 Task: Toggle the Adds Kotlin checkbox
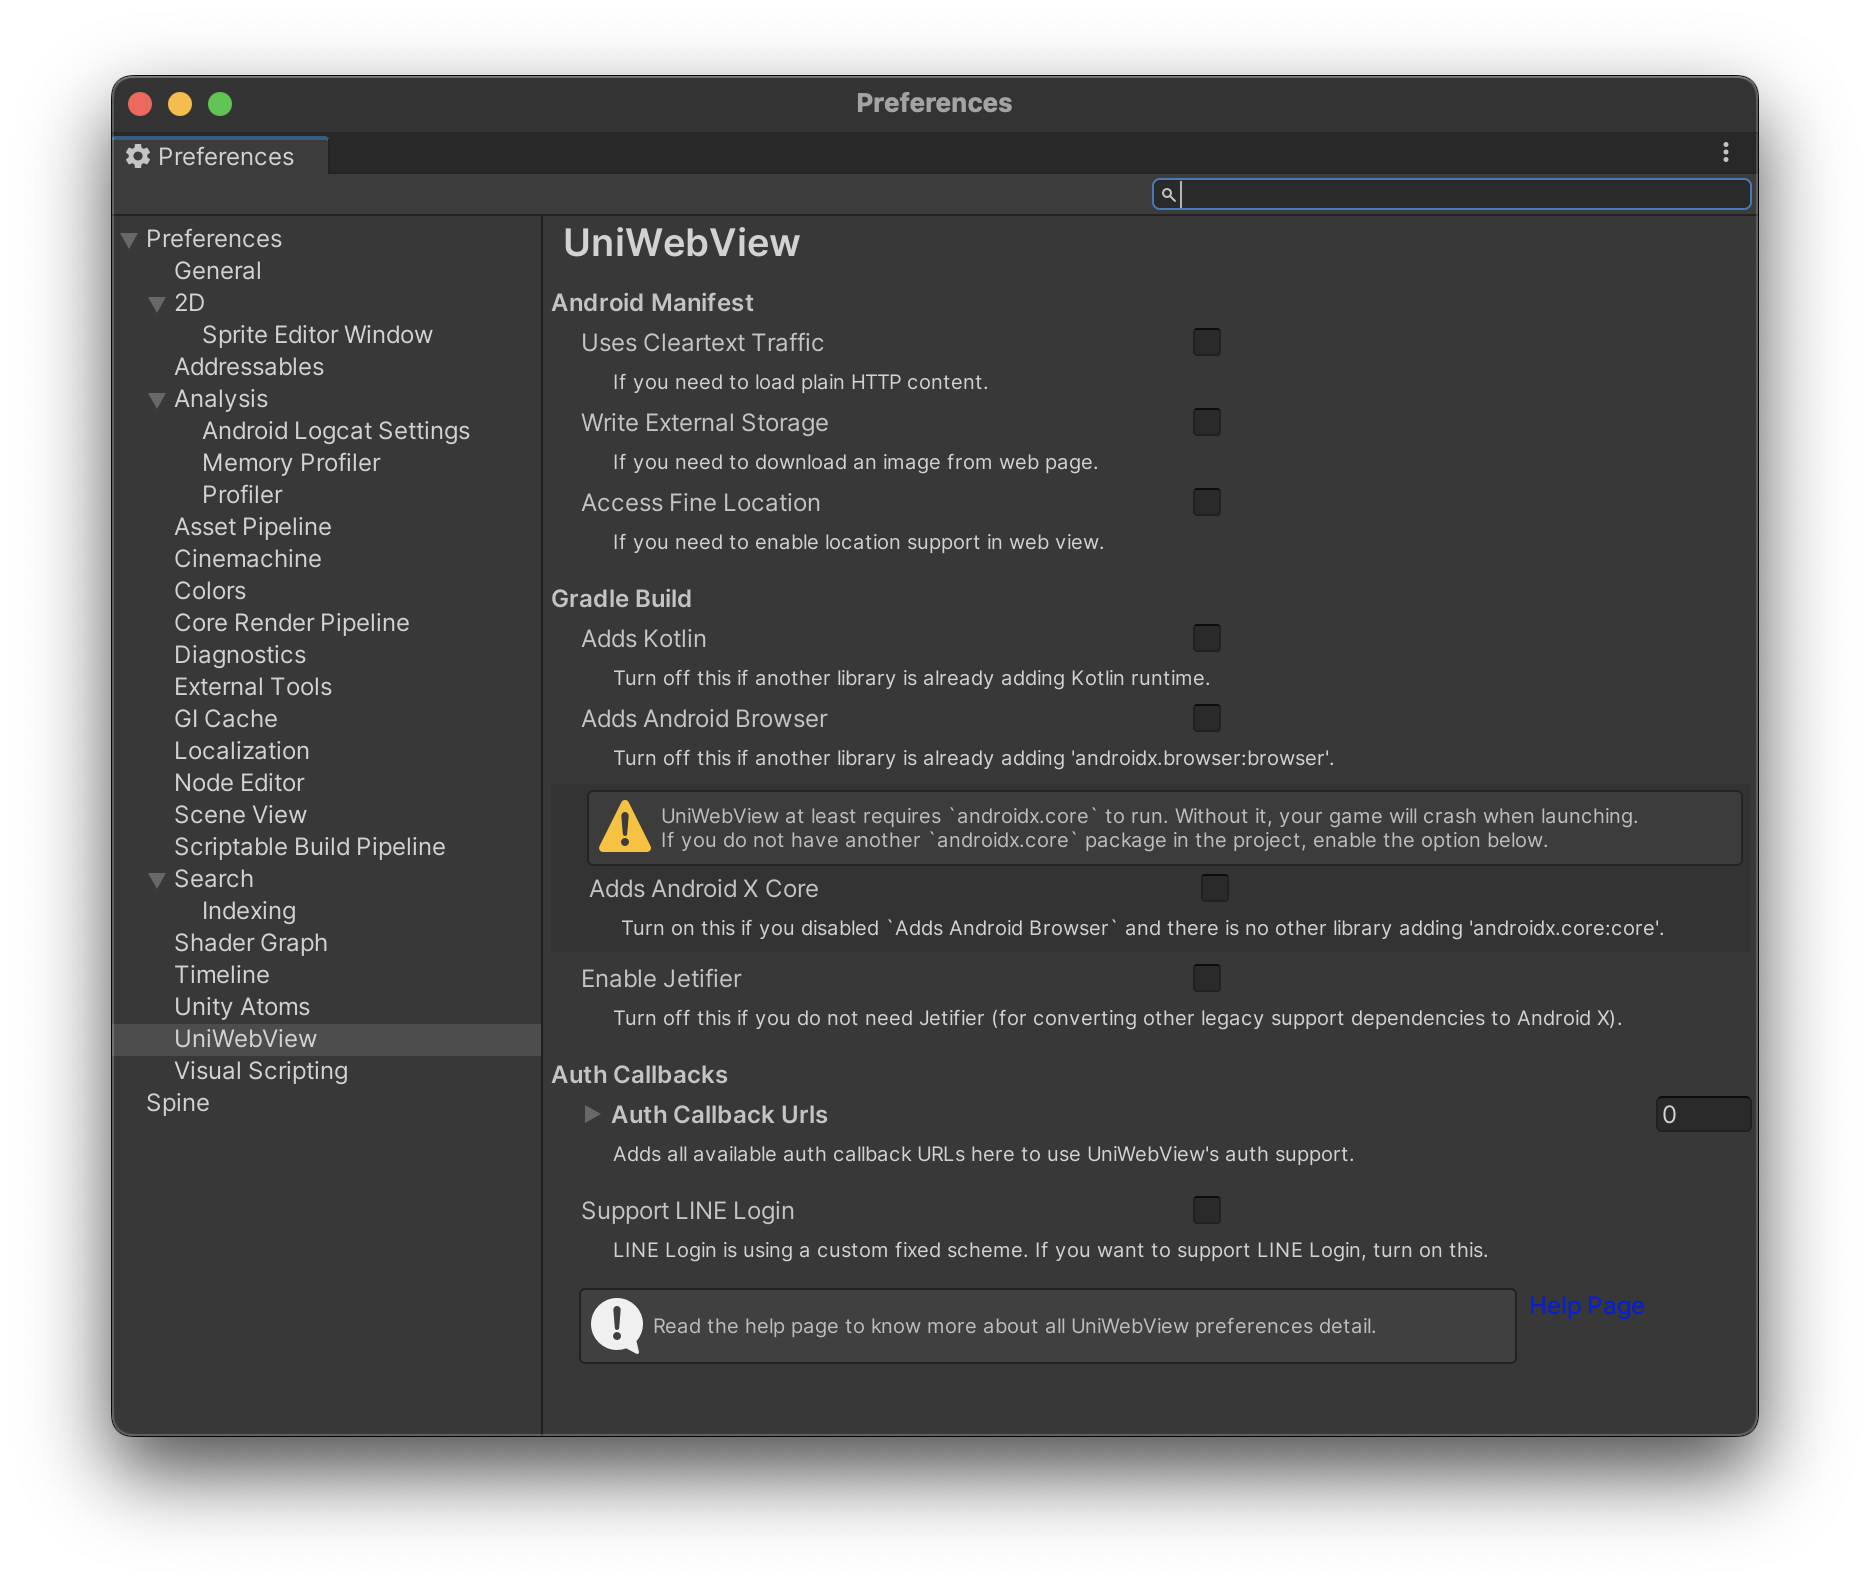click(x=1207, y=638)
